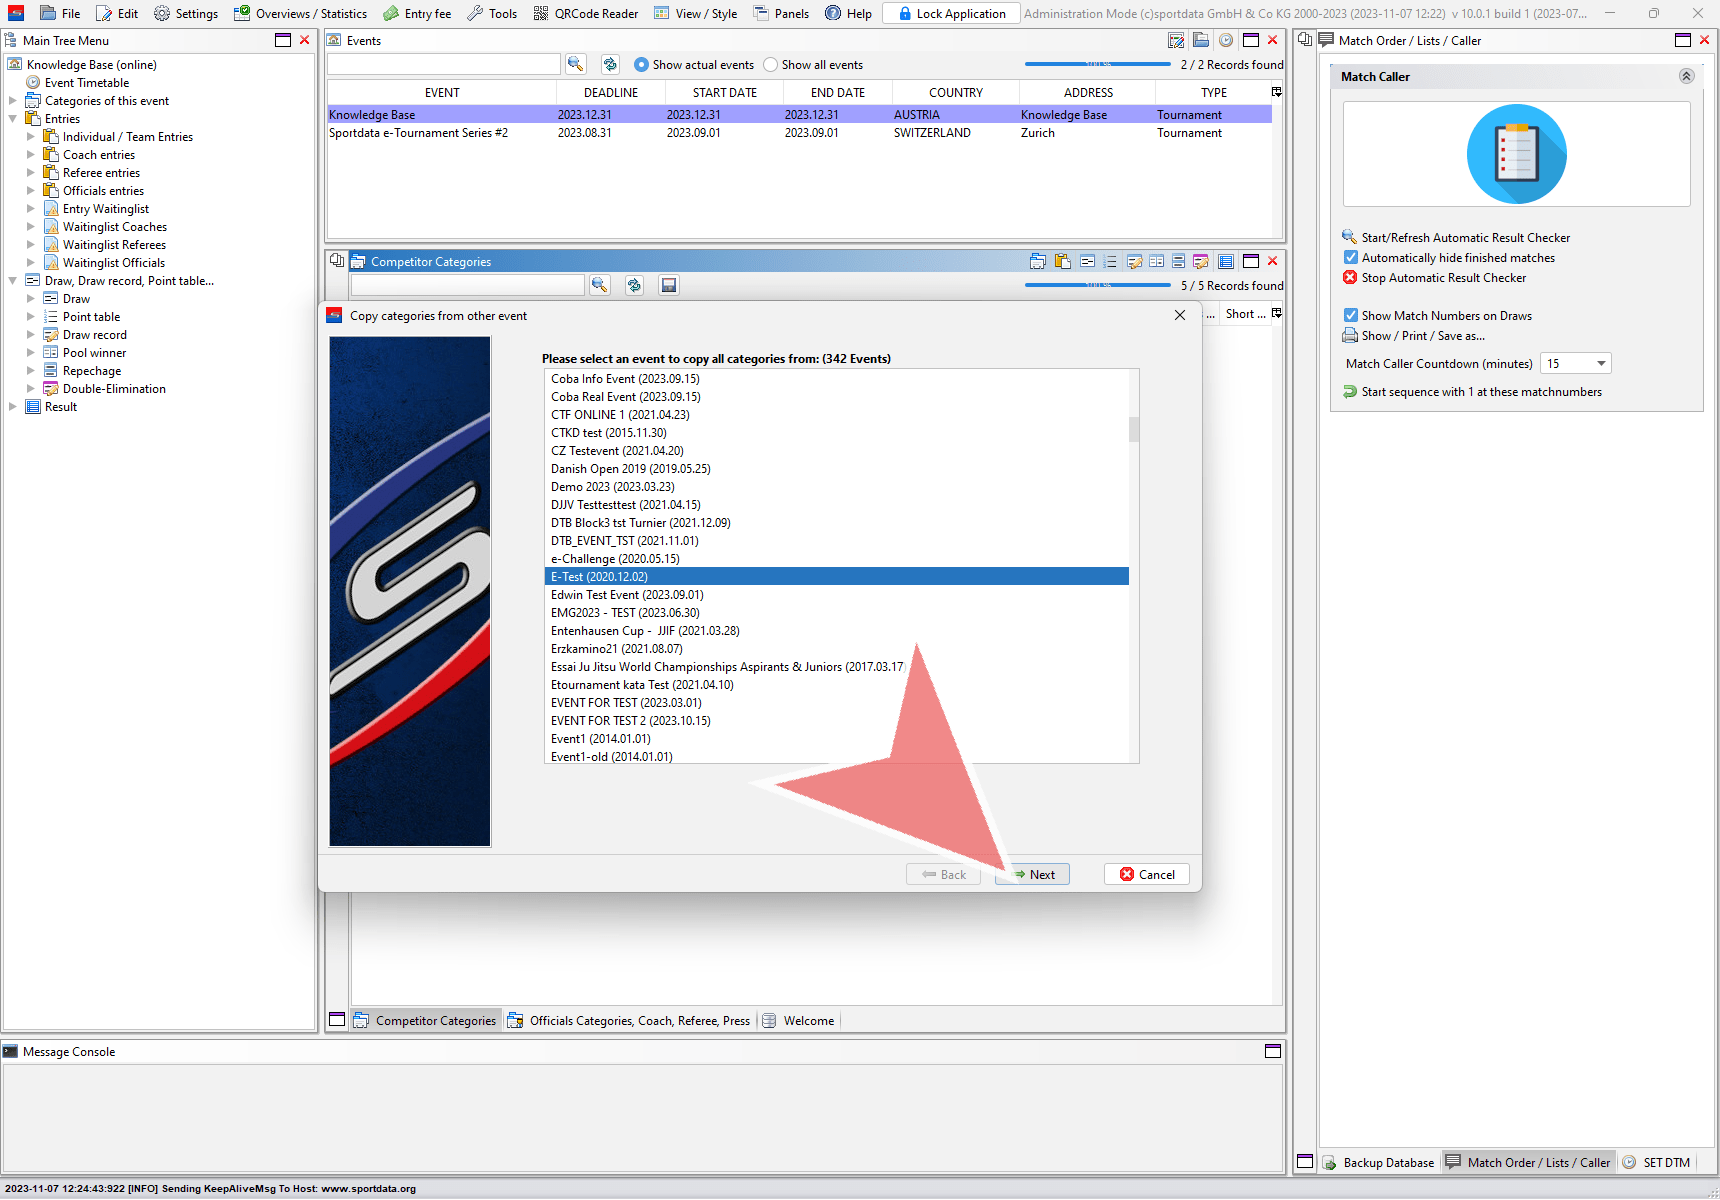This screenshot has height=1200, width=1720.
Task: Open the Competitor Categories column chooser icon
Action: coord(1276,313)
